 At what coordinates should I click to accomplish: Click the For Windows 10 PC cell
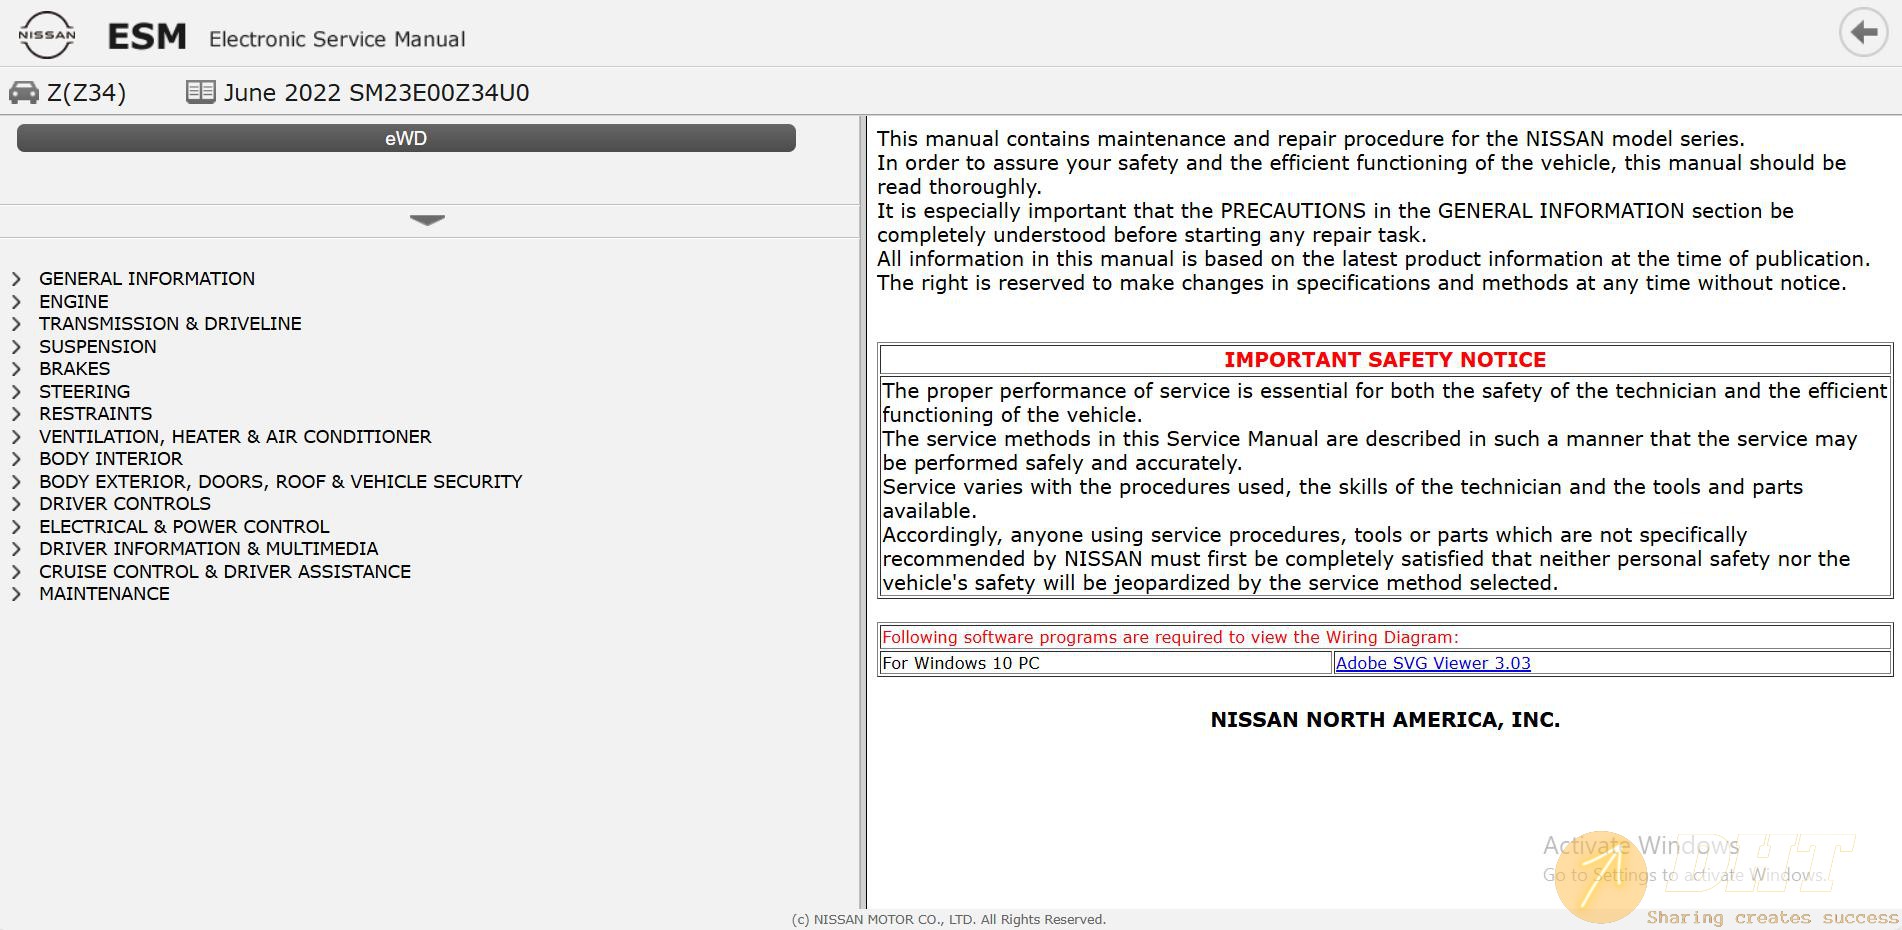[1106, 663]
